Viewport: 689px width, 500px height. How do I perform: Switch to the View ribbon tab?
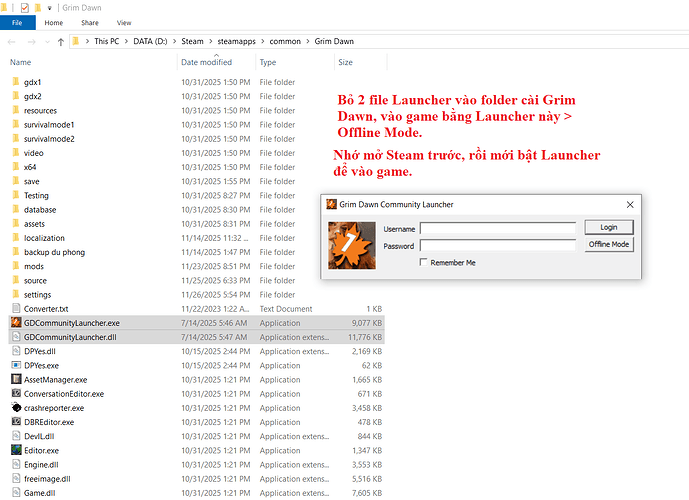click(x=124, y=22)
